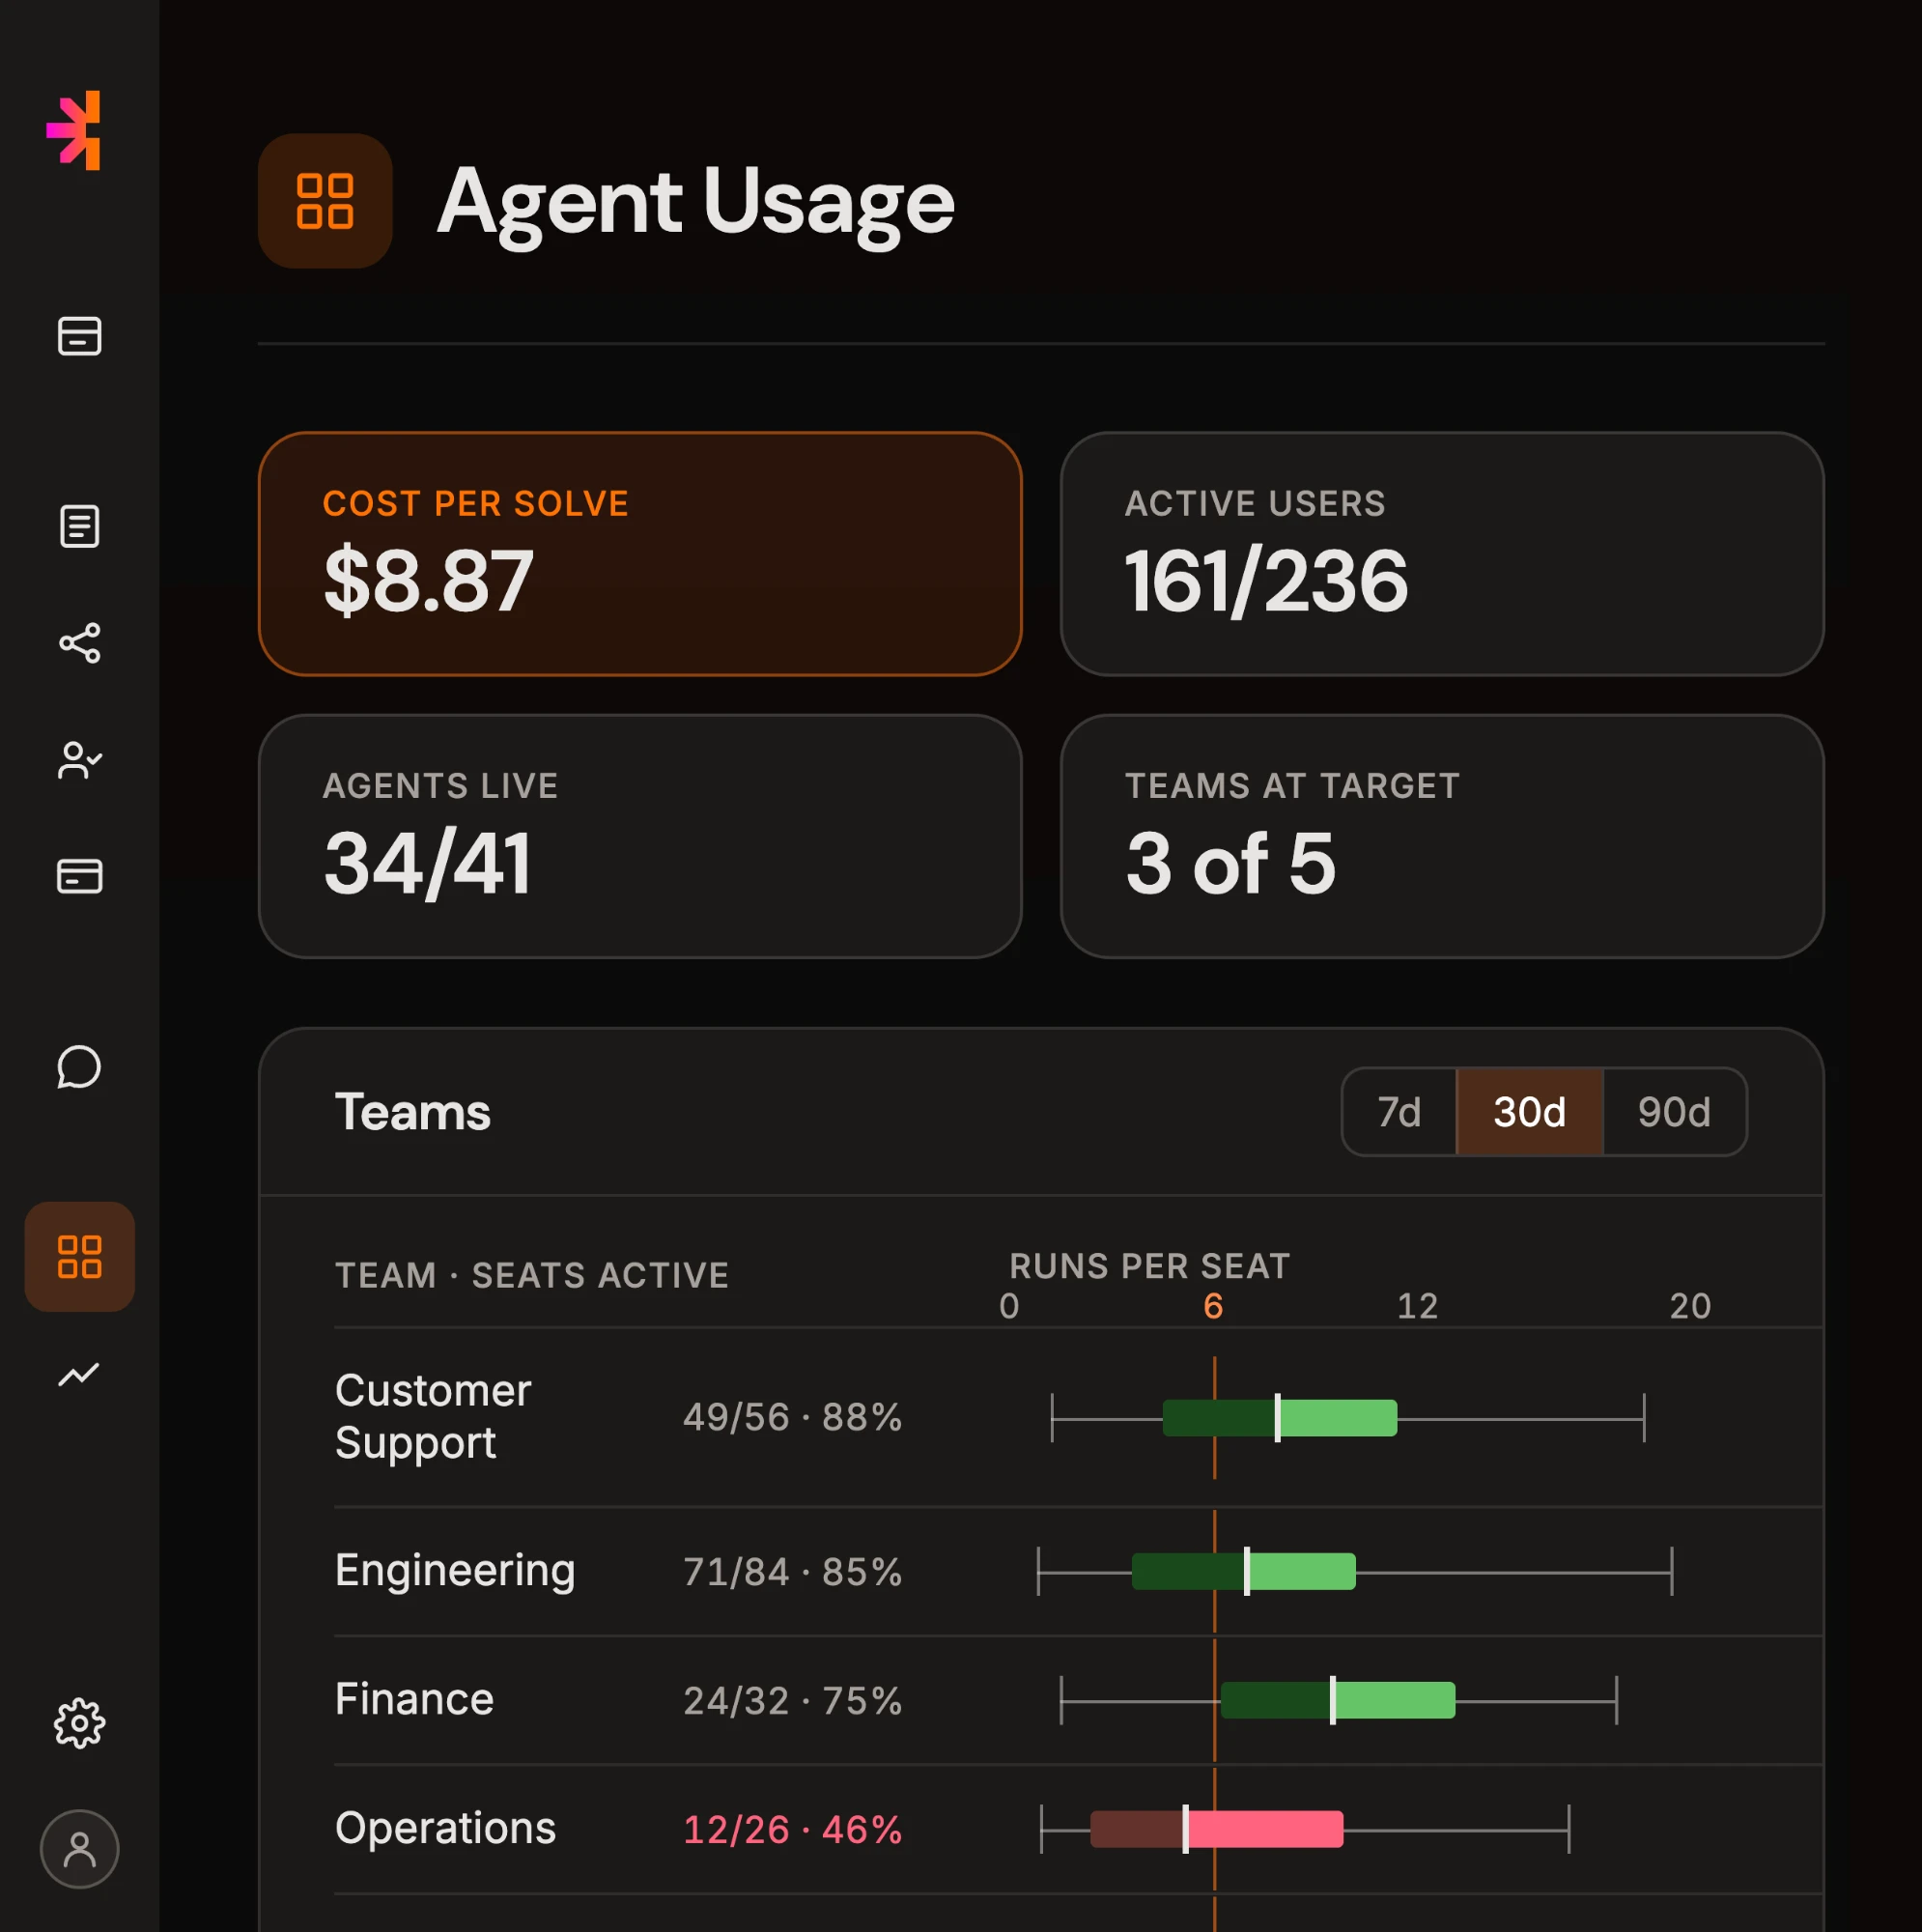This screenshot has height=1932, width=1922.
Task: Open the Cost Per Solve card
Action: click(640, 554)
